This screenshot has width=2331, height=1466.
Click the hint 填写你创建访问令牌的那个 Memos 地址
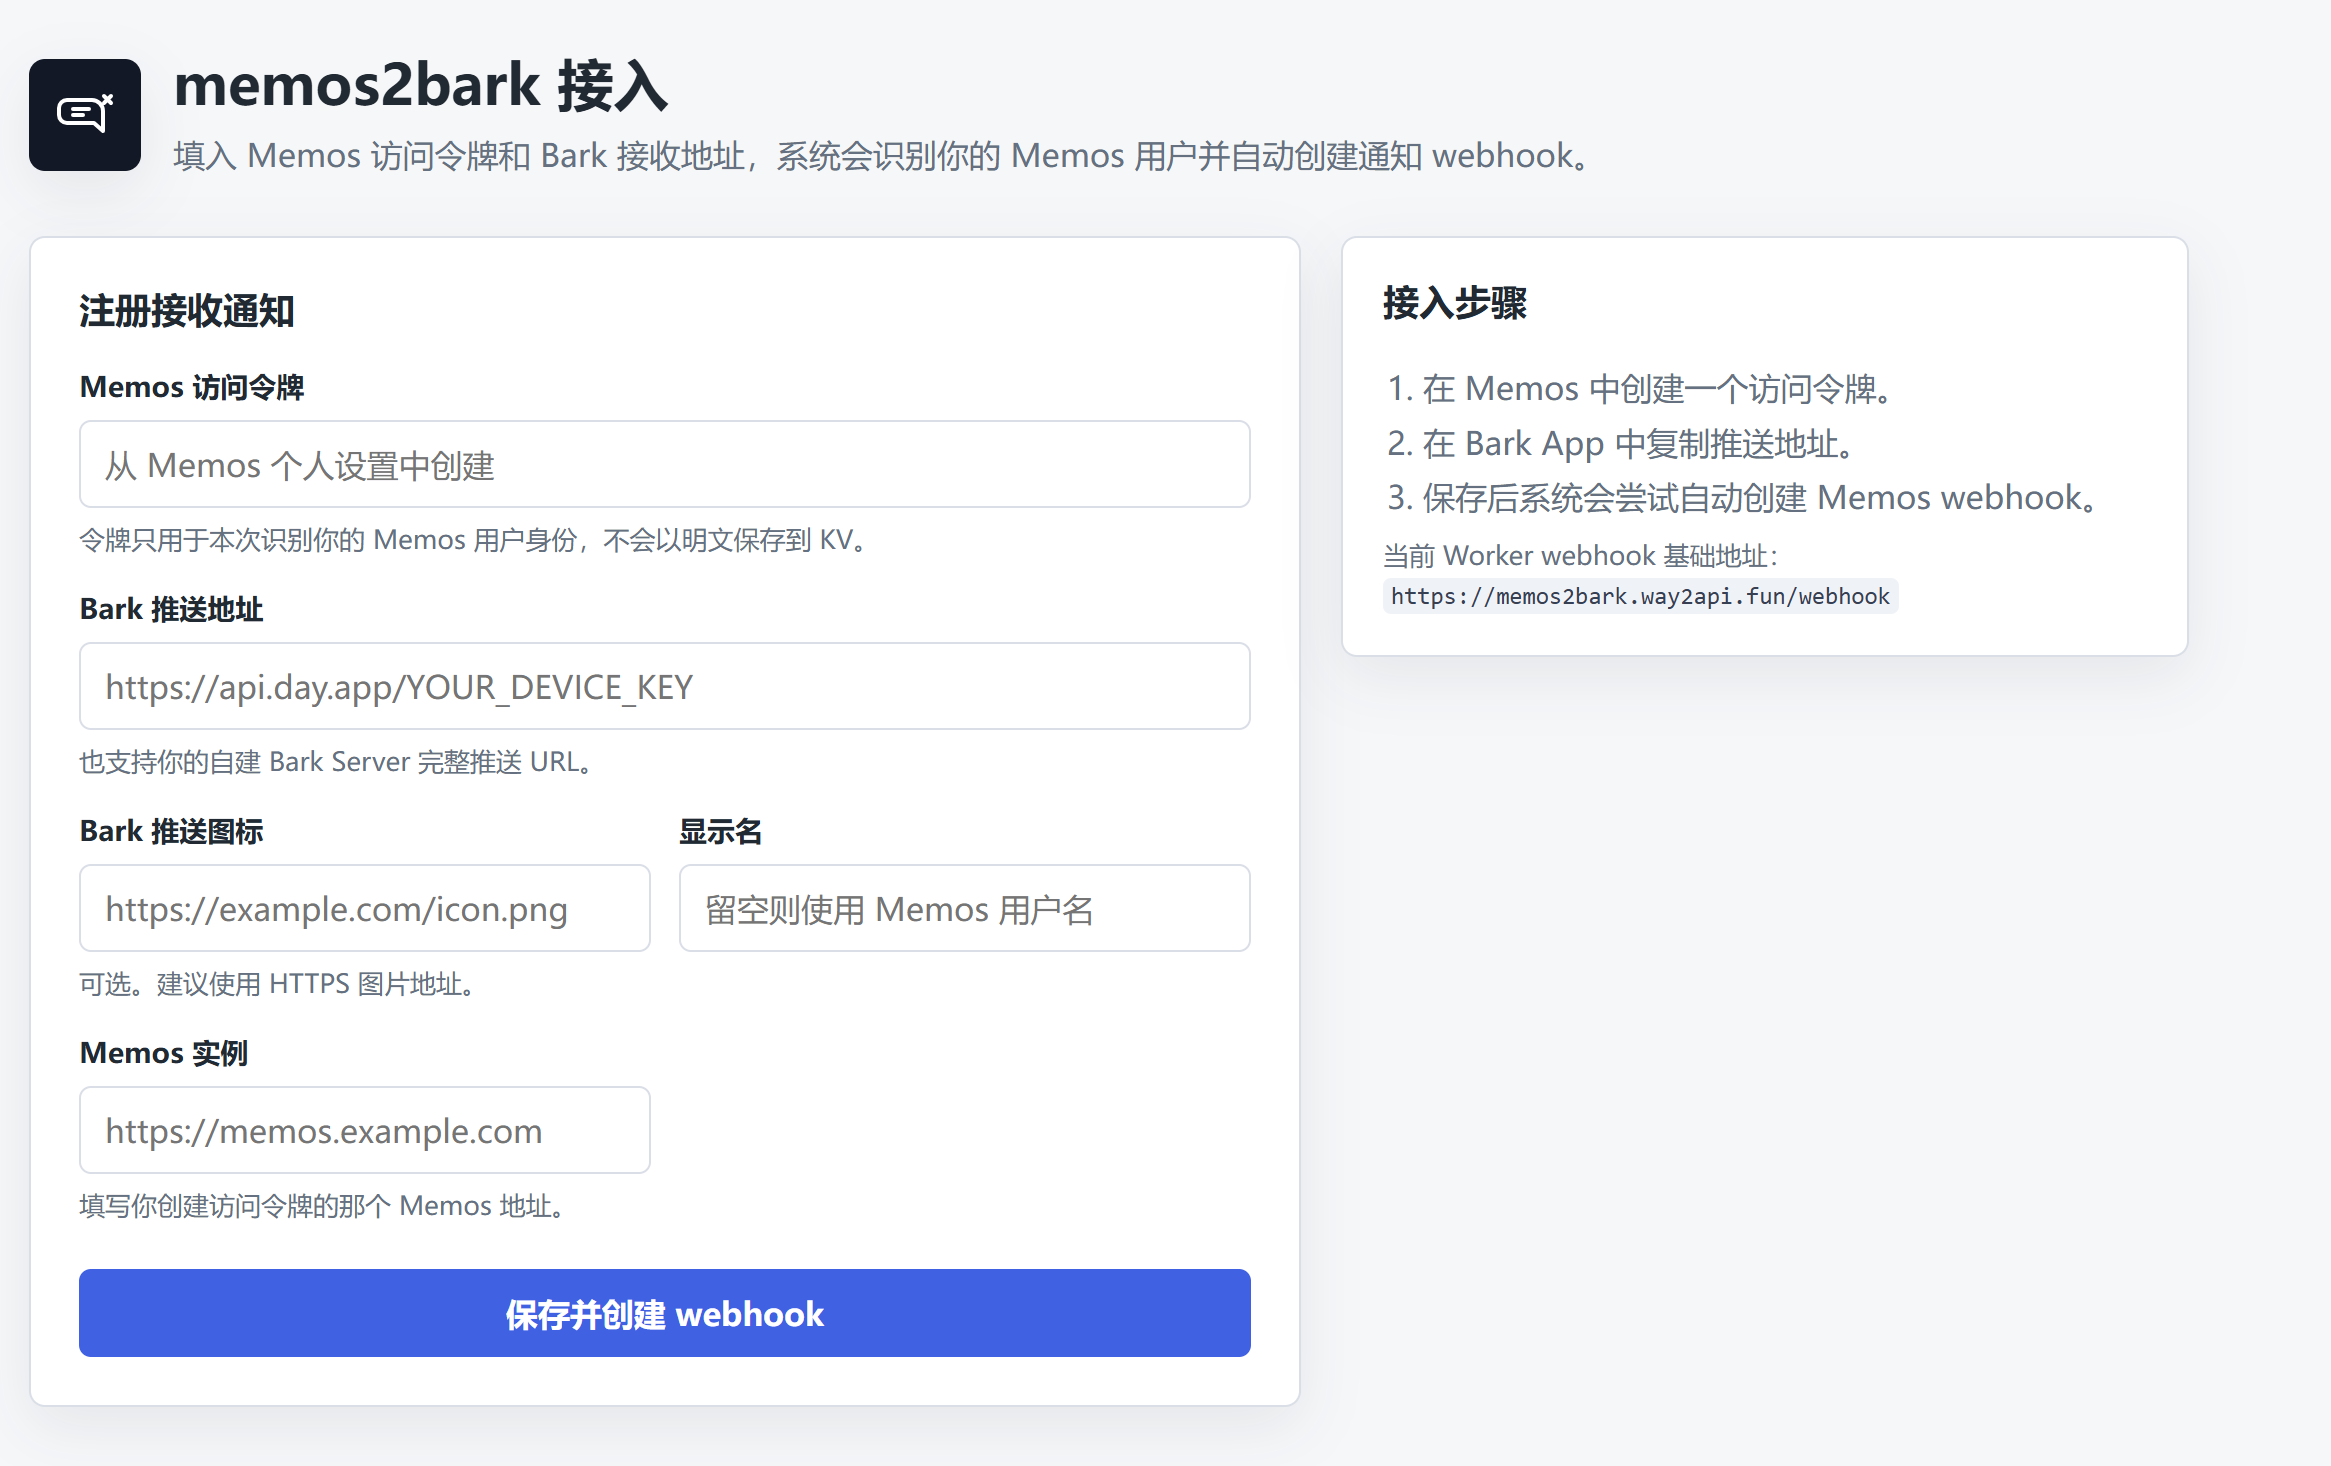[322, 1206]
